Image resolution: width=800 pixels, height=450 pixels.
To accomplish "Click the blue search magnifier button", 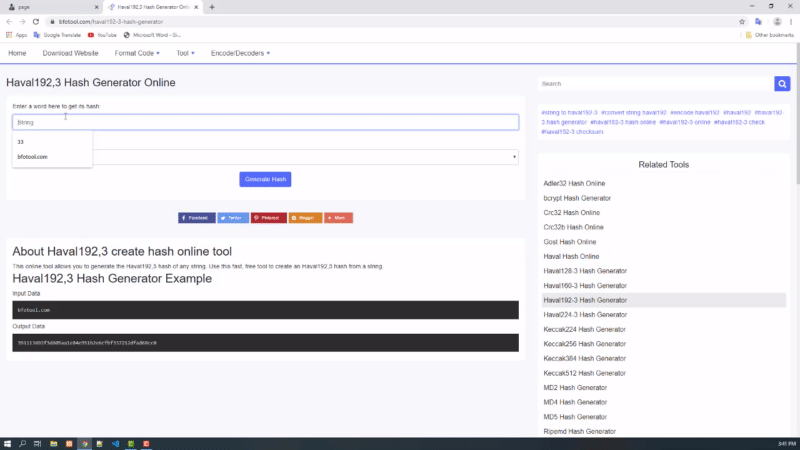I will 782,84.
